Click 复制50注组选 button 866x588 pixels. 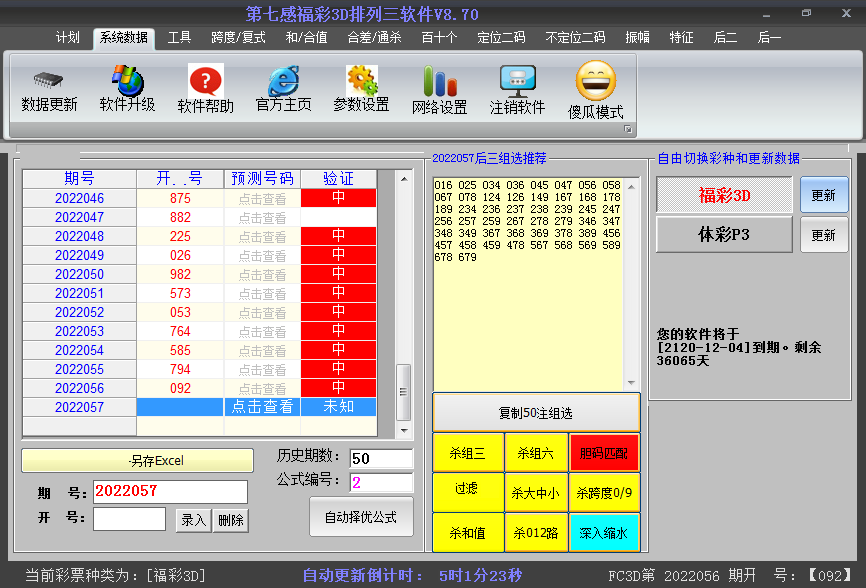536,412
